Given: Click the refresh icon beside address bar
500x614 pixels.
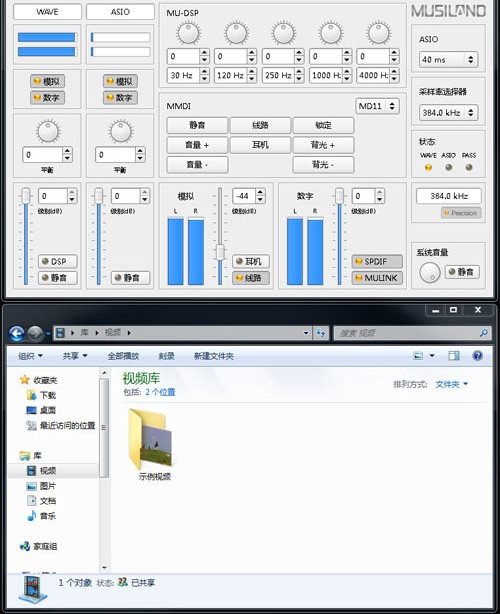Looking at the screenshot, I should (321, 333).
